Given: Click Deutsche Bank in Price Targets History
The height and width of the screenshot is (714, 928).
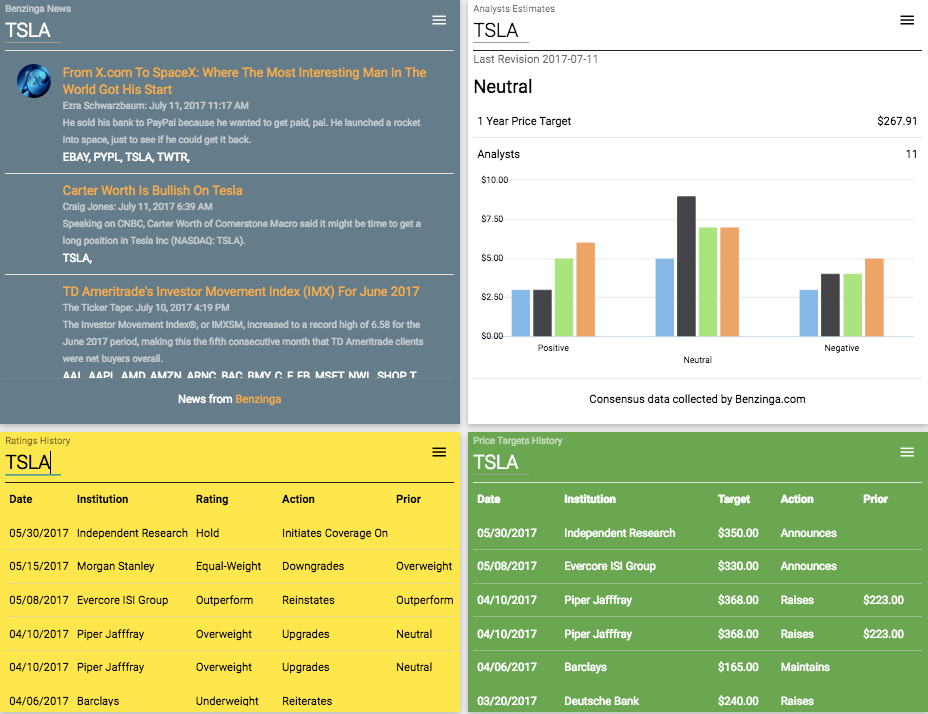Looking at the screenshot, I should point(601,701).
